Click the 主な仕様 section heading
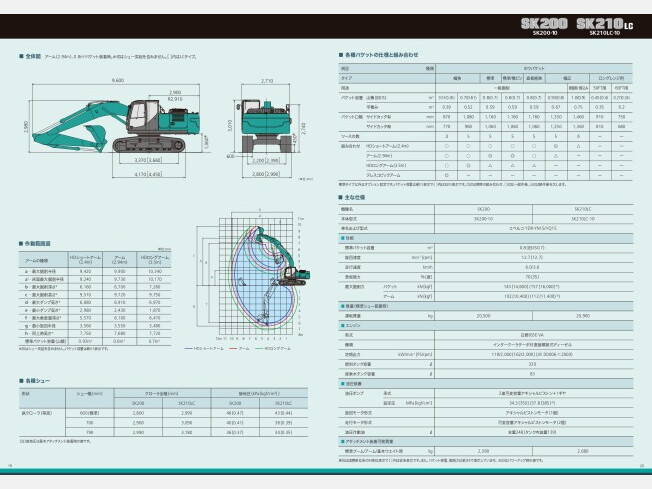652x489 pixels. [355, 197]
